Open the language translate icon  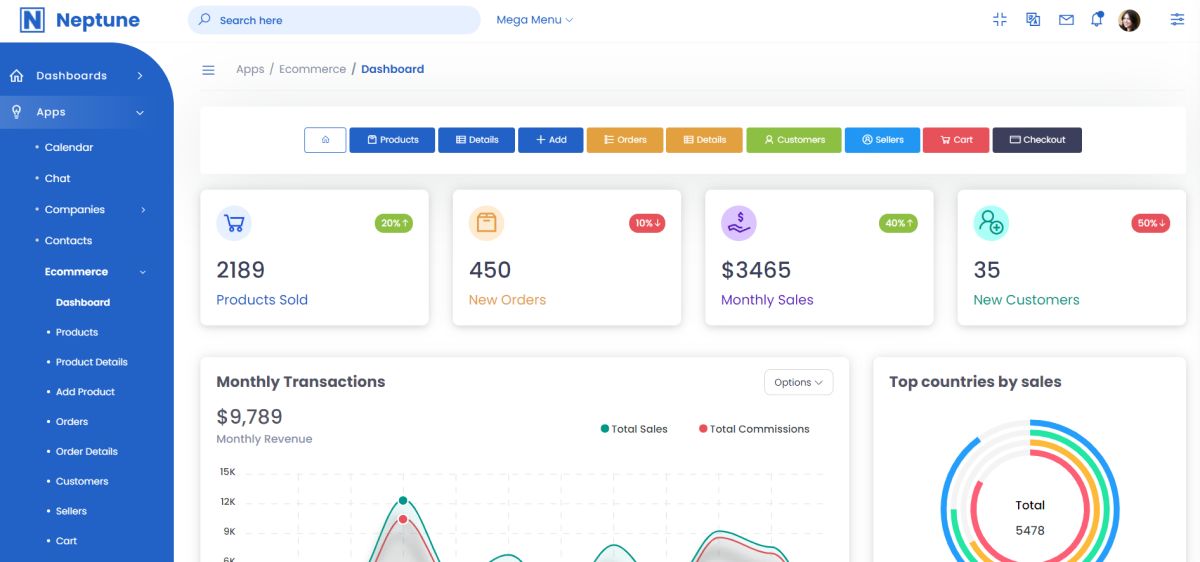(1033, 20)
